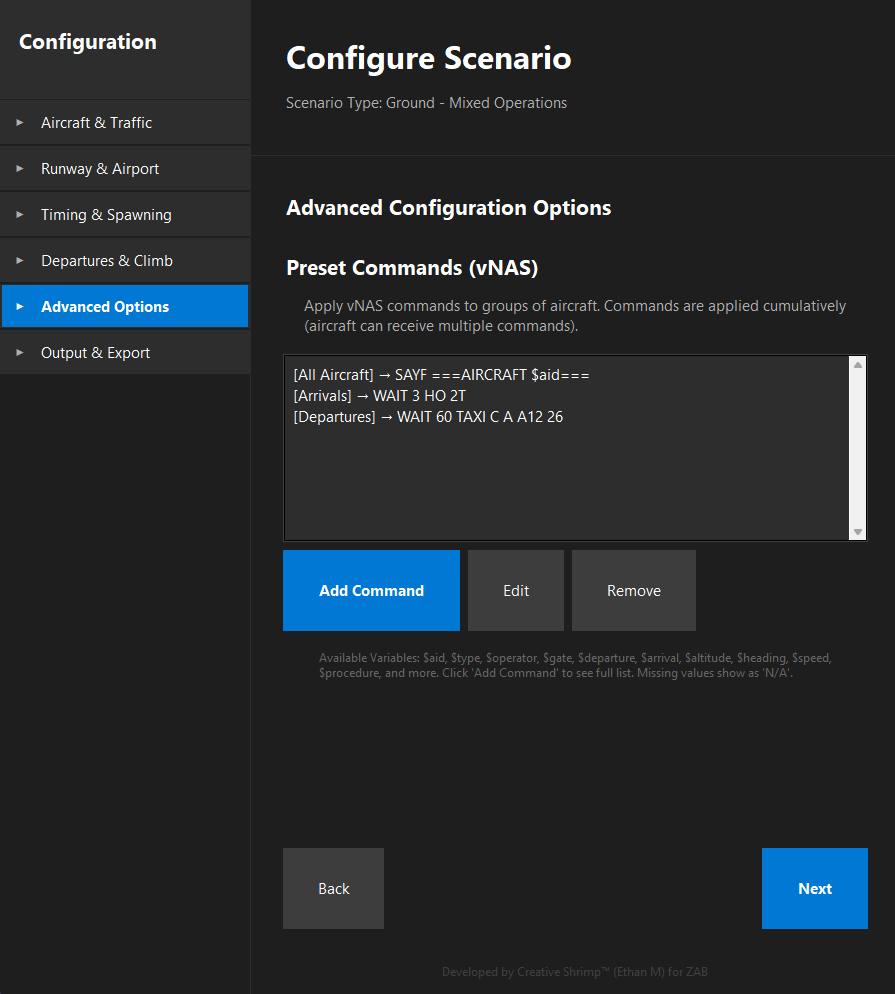
Task: Click Remove to delete a command
Action: click(x=633, y=590)
